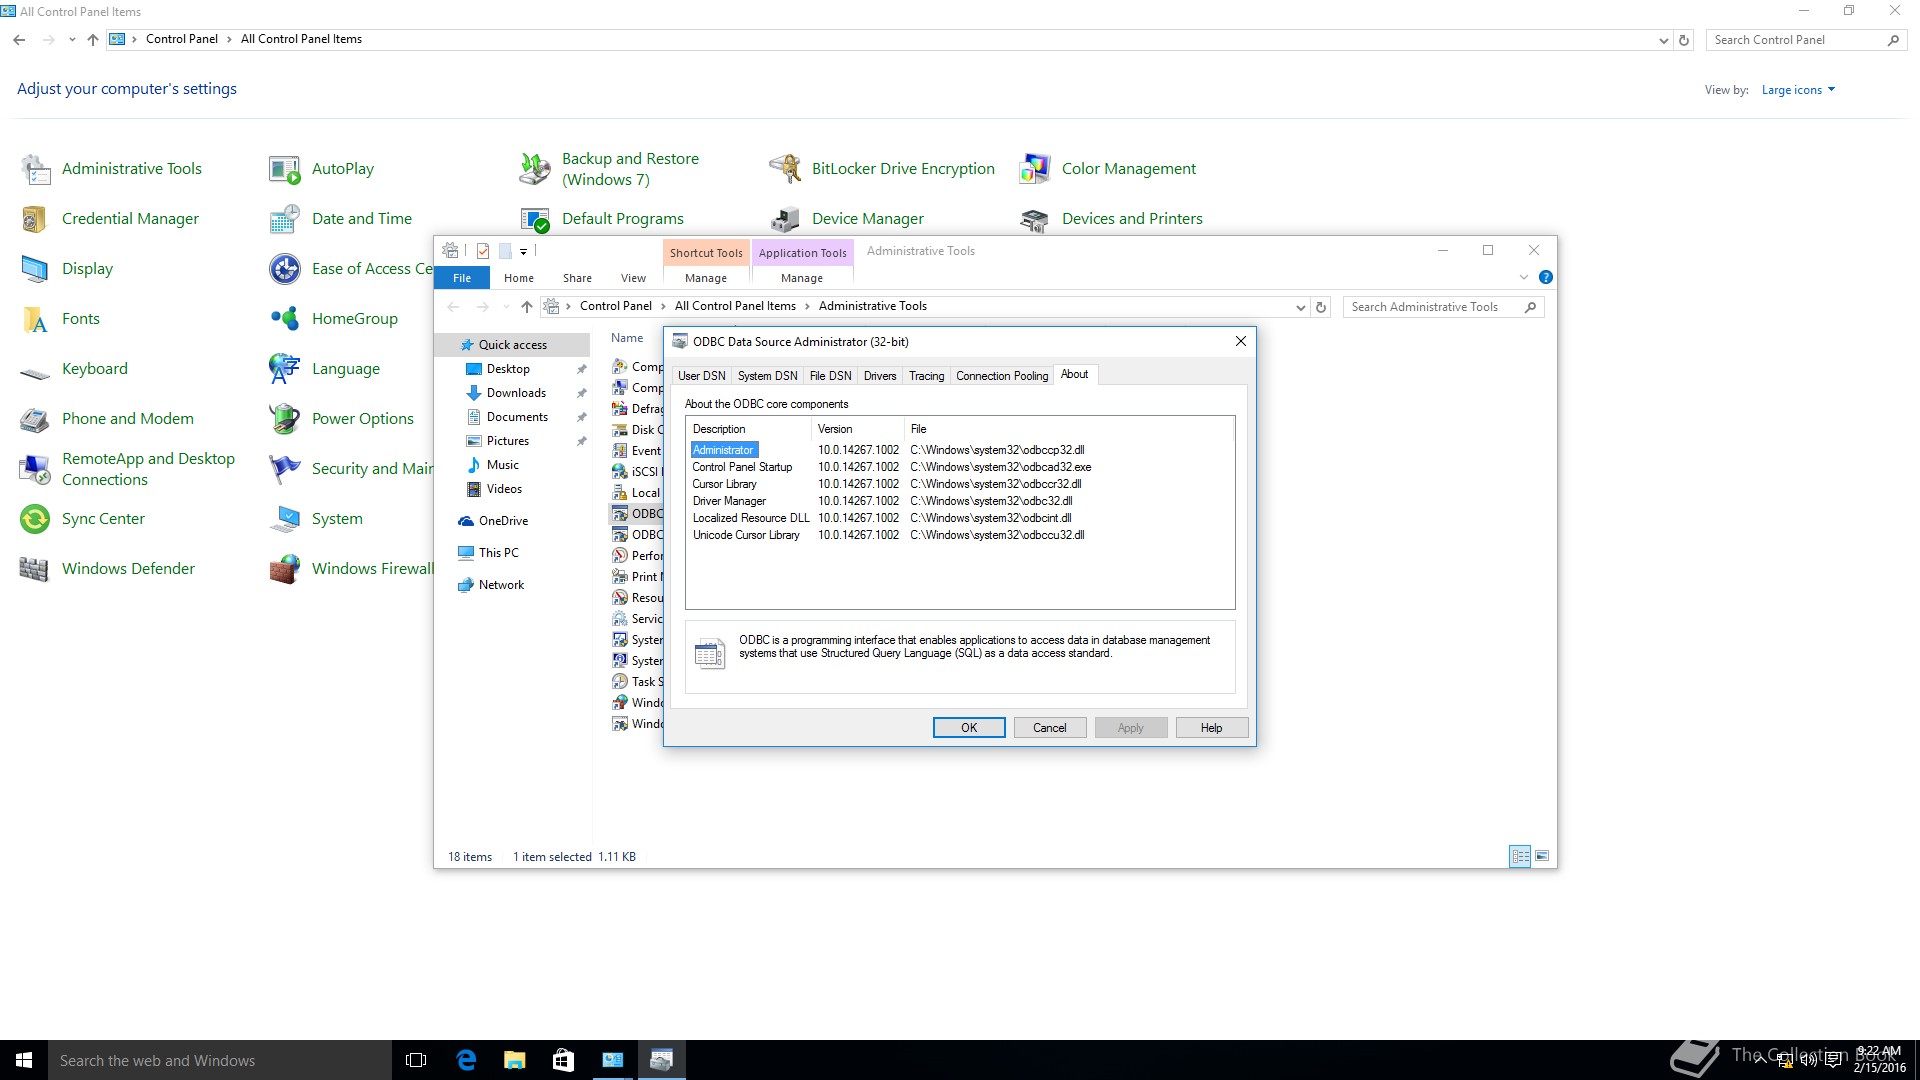Click the Search Administrative Tools field
The height and width of the screenshot is (1080, 1920).
pyautogui.click(x=1430, y=307)
